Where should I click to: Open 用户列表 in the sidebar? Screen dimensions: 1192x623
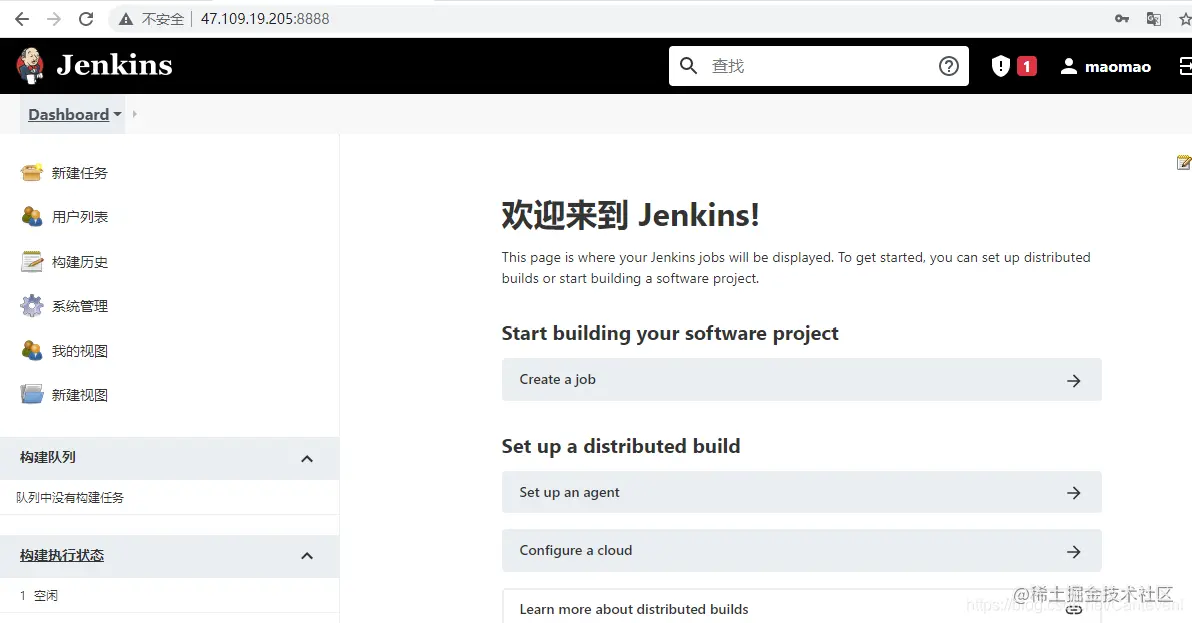[x=80, y=217]
